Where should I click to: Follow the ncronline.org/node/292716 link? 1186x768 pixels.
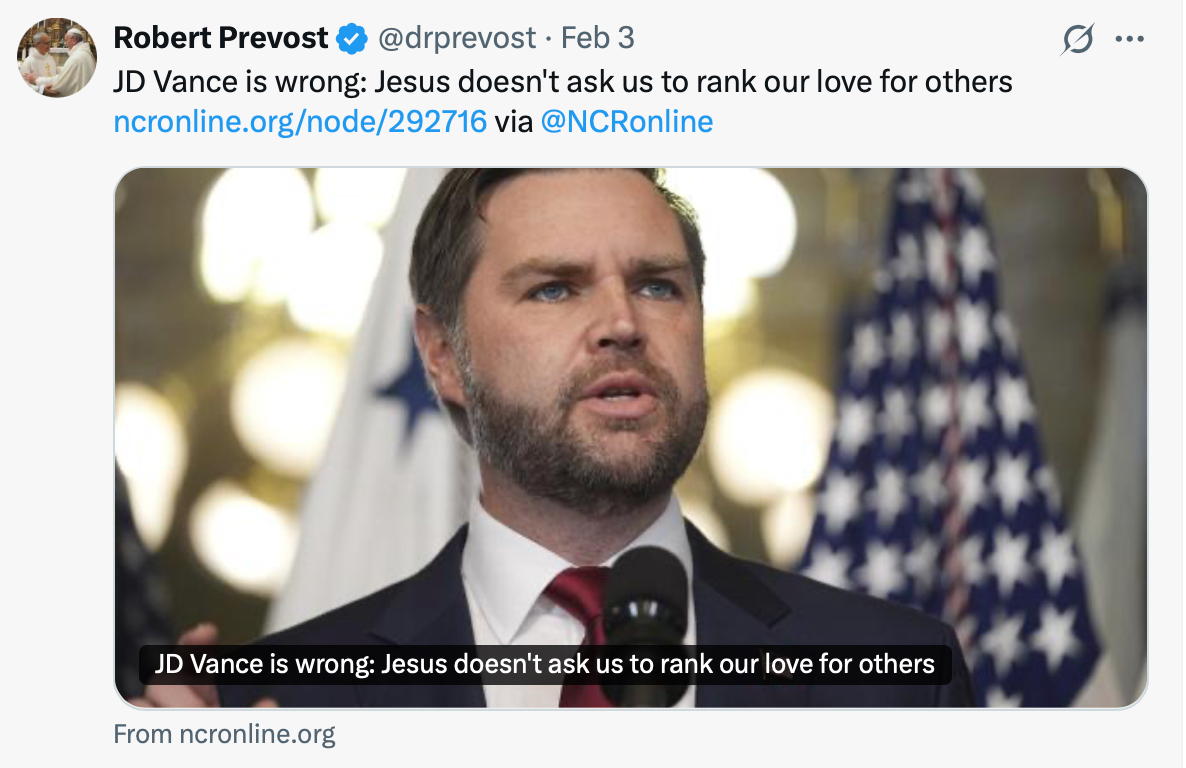pos(300,122)
